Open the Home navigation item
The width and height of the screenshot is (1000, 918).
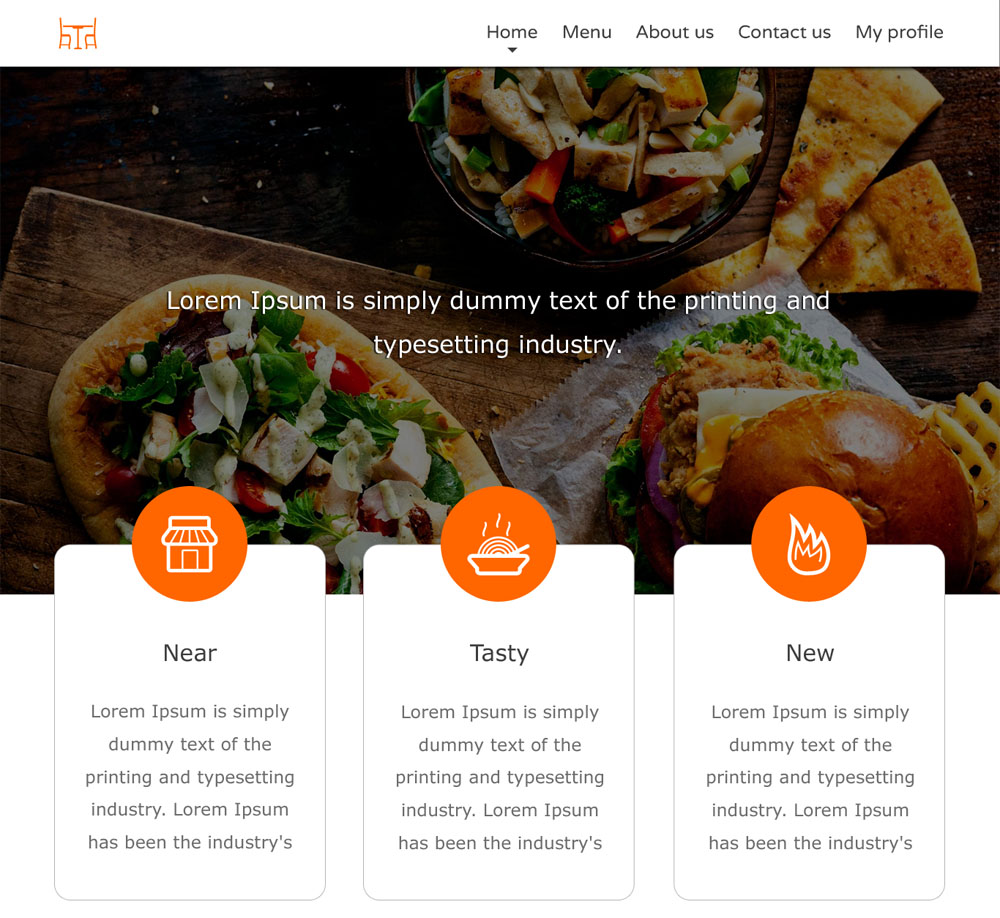[511, 32]
